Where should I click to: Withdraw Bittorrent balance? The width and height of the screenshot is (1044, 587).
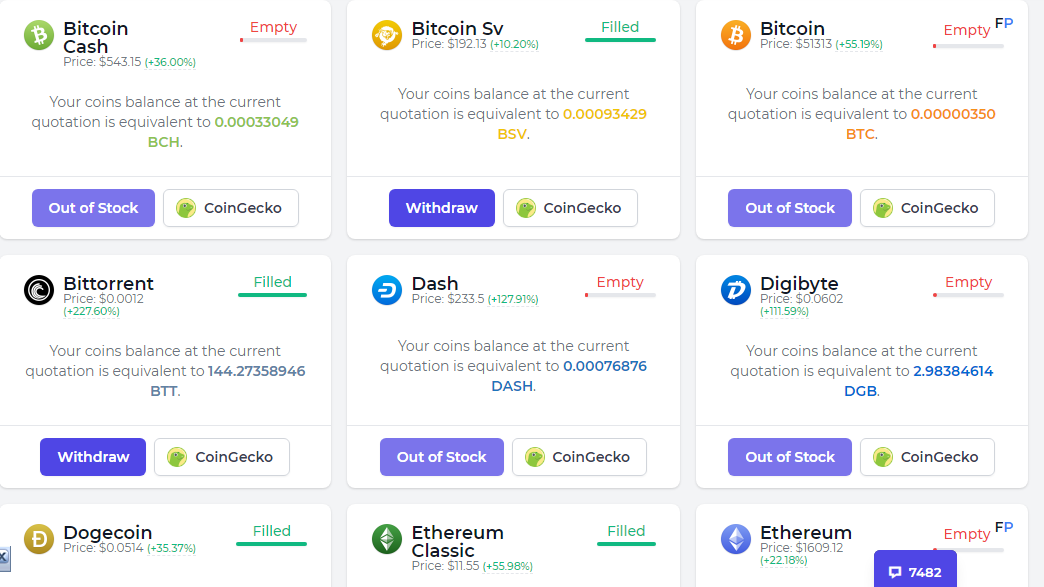[93, 457]
